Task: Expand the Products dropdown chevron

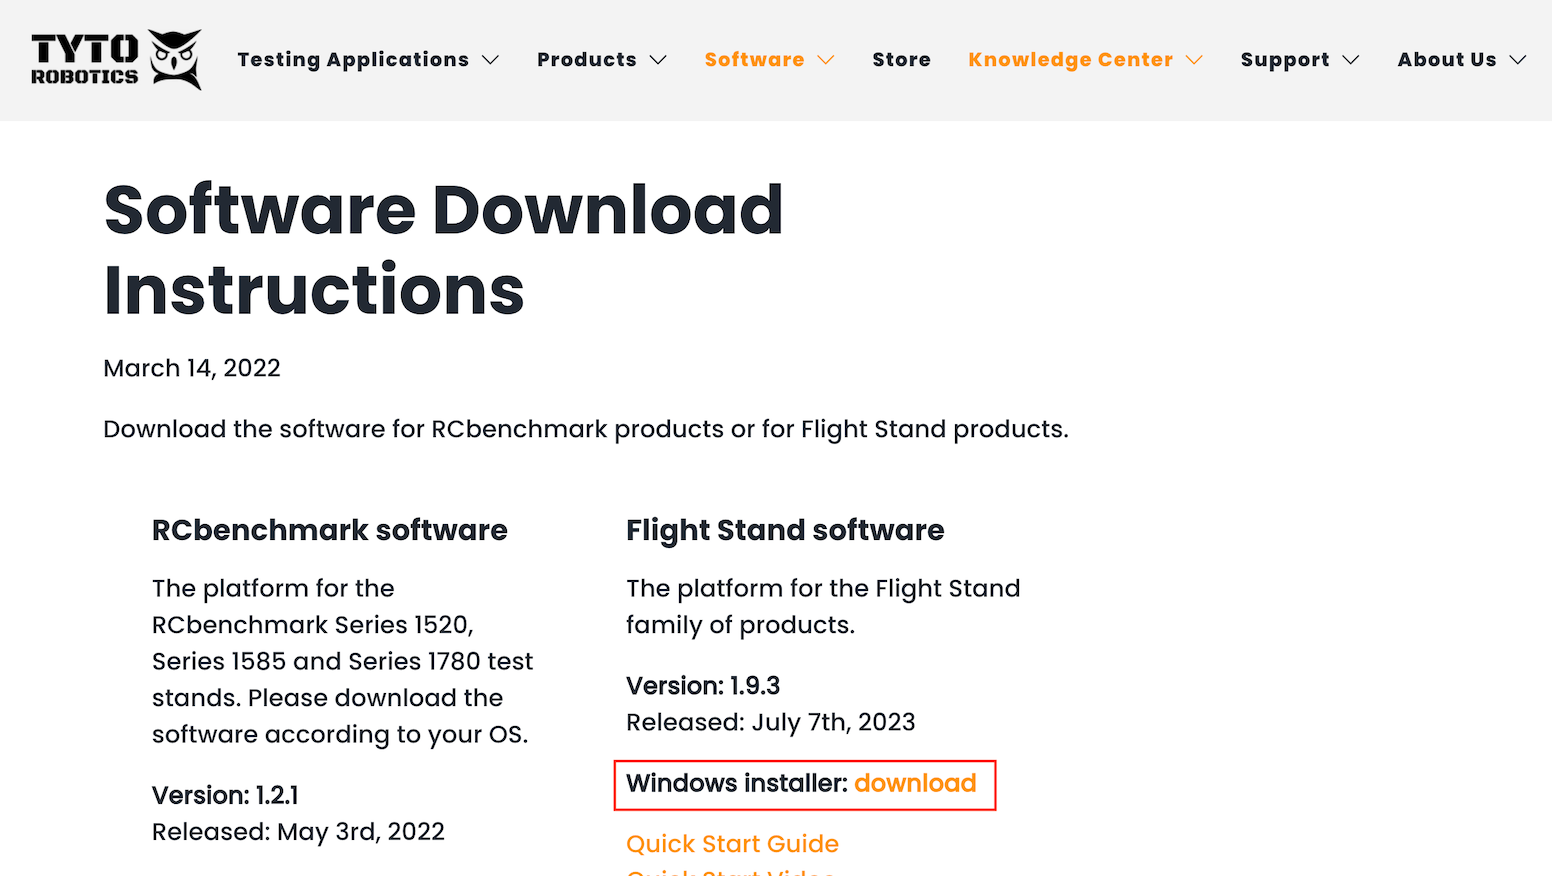Action: click(x=660, y=60)
